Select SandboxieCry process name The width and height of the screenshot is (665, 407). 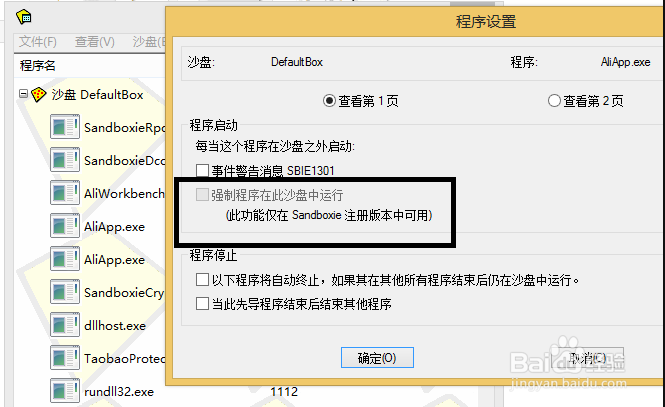(124, 293)
